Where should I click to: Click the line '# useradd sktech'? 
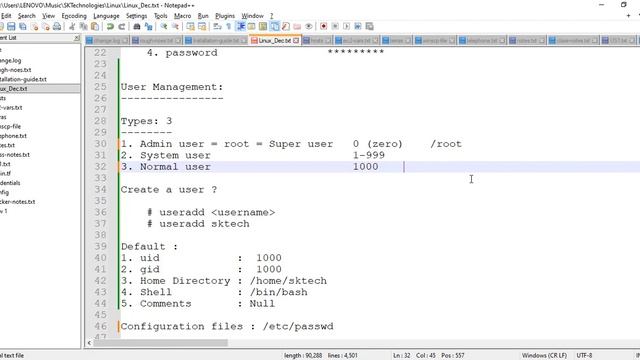(198, 224)
